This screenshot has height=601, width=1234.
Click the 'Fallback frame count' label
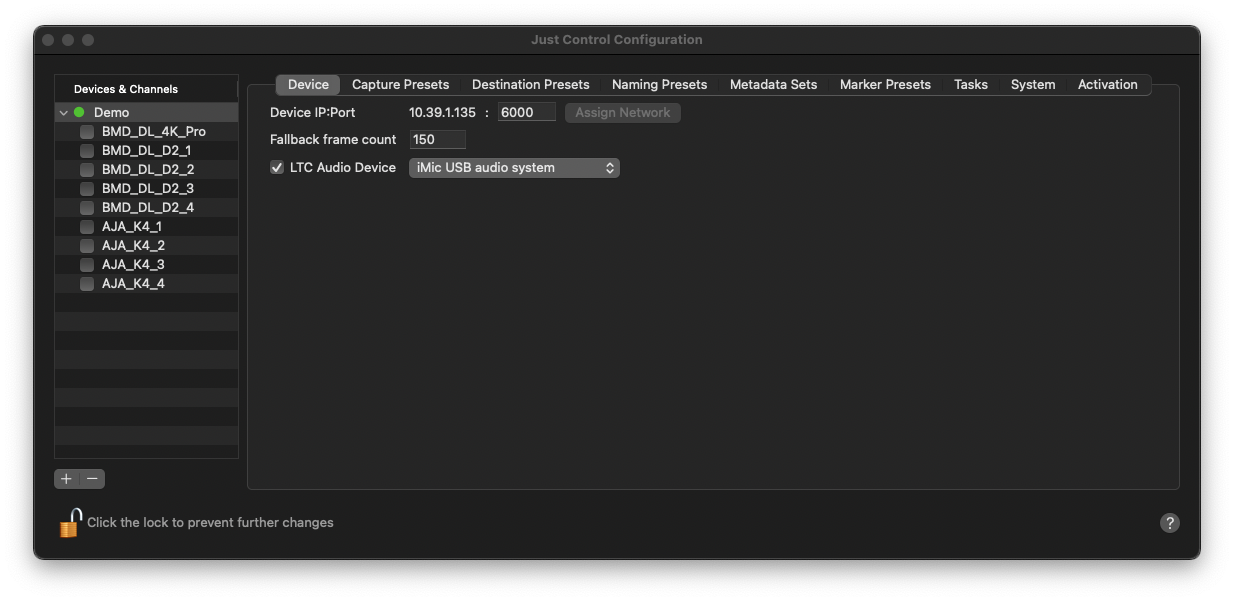(333, 140)
